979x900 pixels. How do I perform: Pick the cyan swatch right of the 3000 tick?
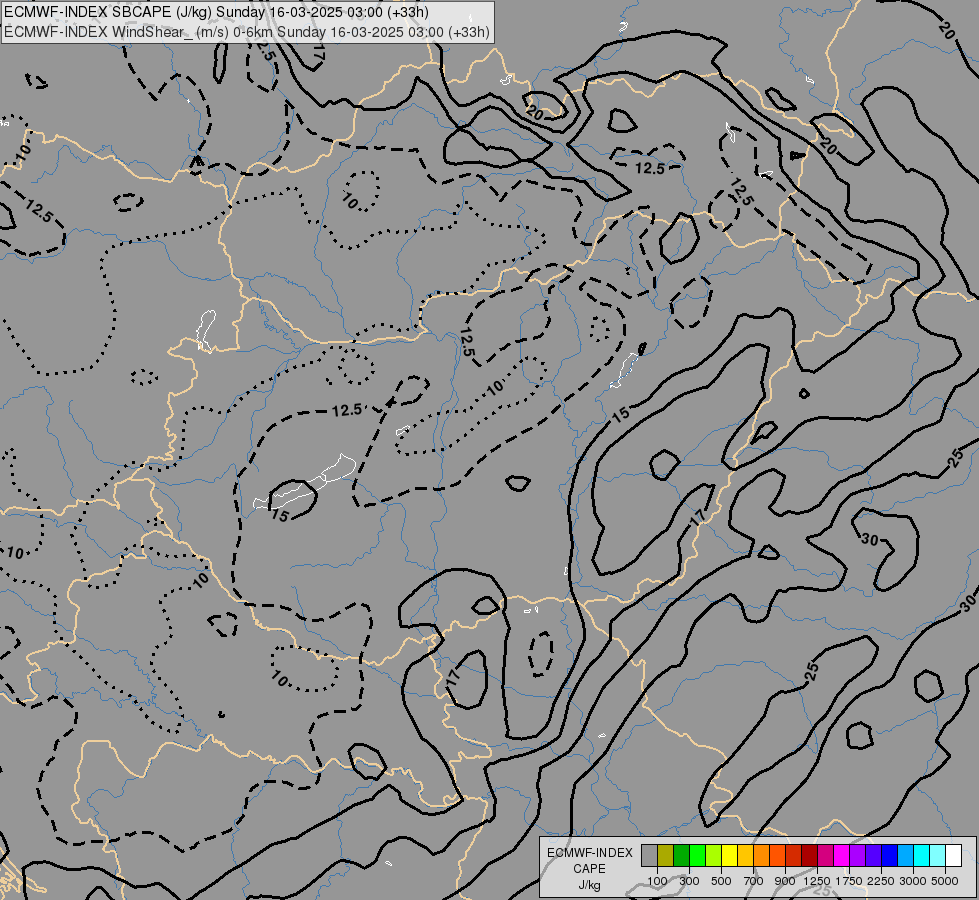922,856
